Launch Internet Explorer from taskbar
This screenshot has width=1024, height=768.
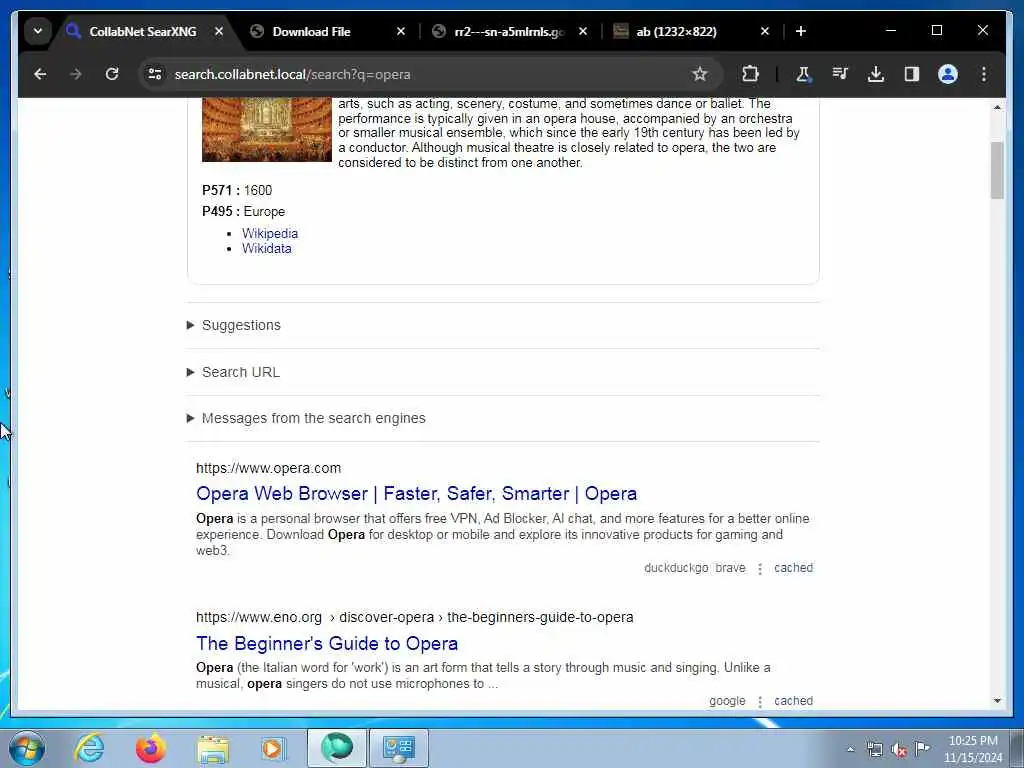89,748
